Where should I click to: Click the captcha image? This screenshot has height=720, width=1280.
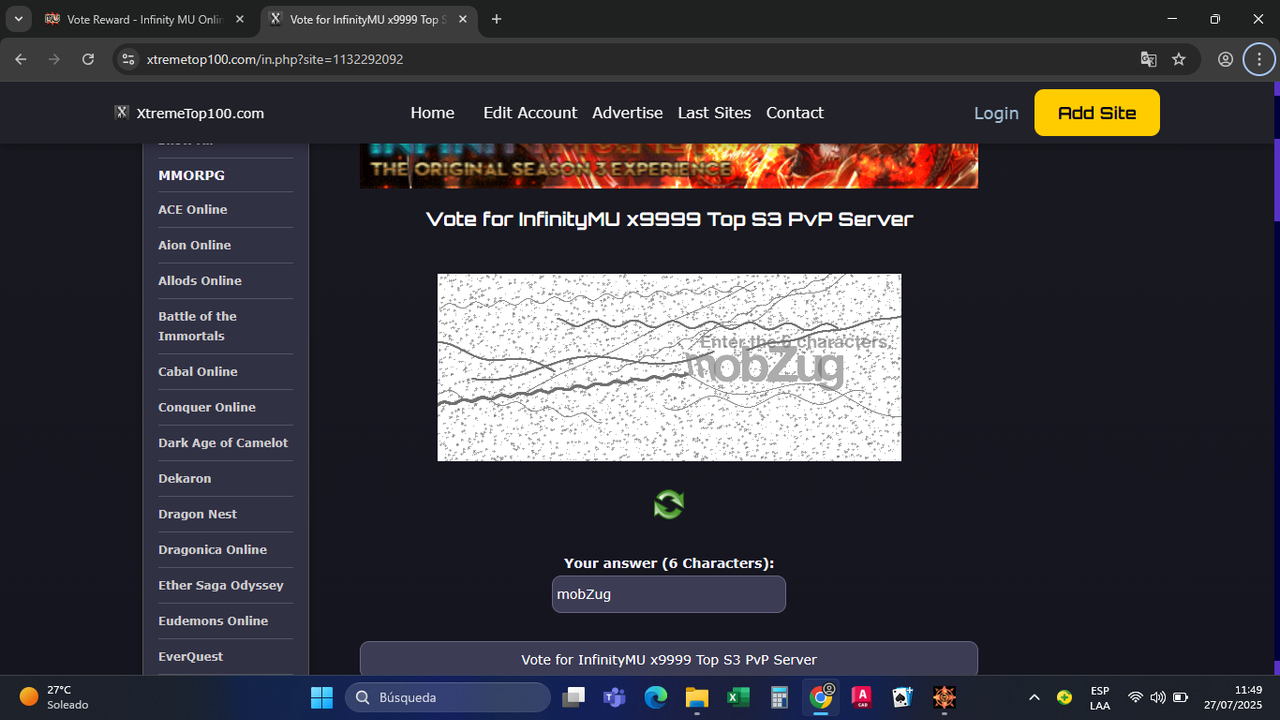[669, 367]
